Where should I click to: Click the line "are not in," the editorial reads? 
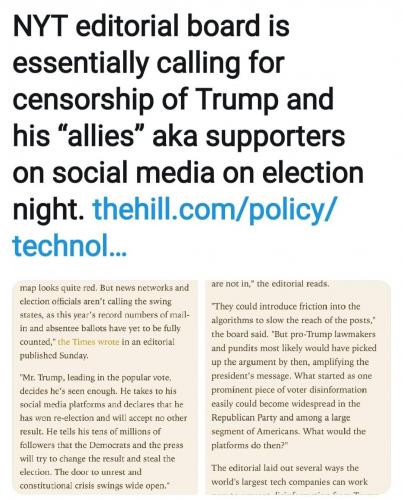coord(270,284)
